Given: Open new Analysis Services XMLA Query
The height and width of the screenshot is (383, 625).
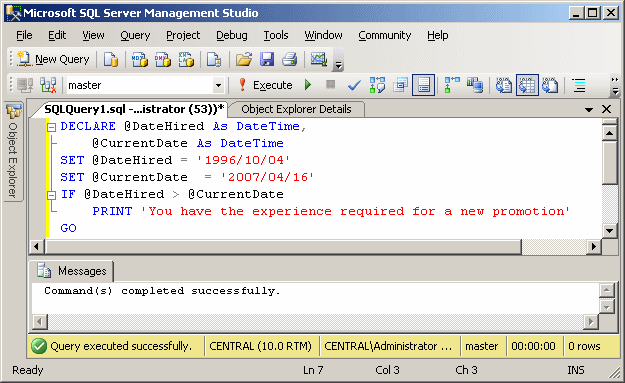Looking at the screenshot, I should click(x=186, y=60).
